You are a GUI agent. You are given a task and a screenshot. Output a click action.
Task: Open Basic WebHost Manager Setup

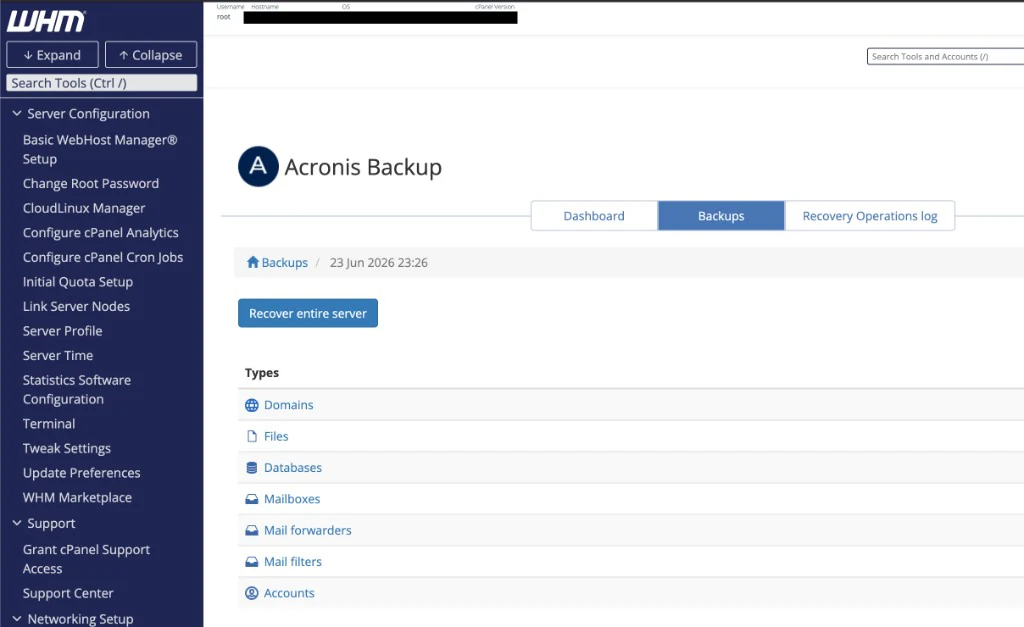pos(100,150)
